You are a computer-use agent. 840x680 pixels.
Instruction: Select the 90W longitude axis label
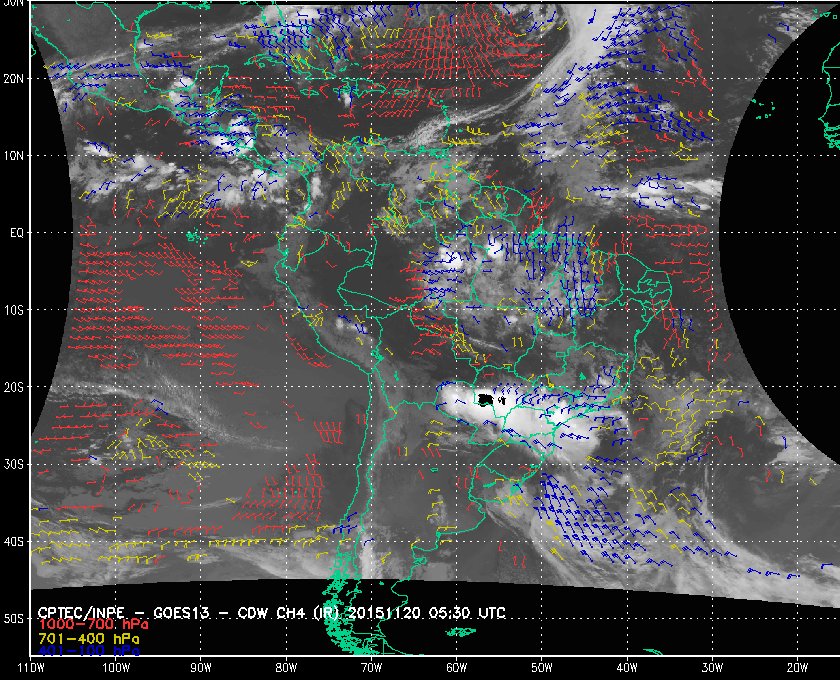click(x=201, y=667)
